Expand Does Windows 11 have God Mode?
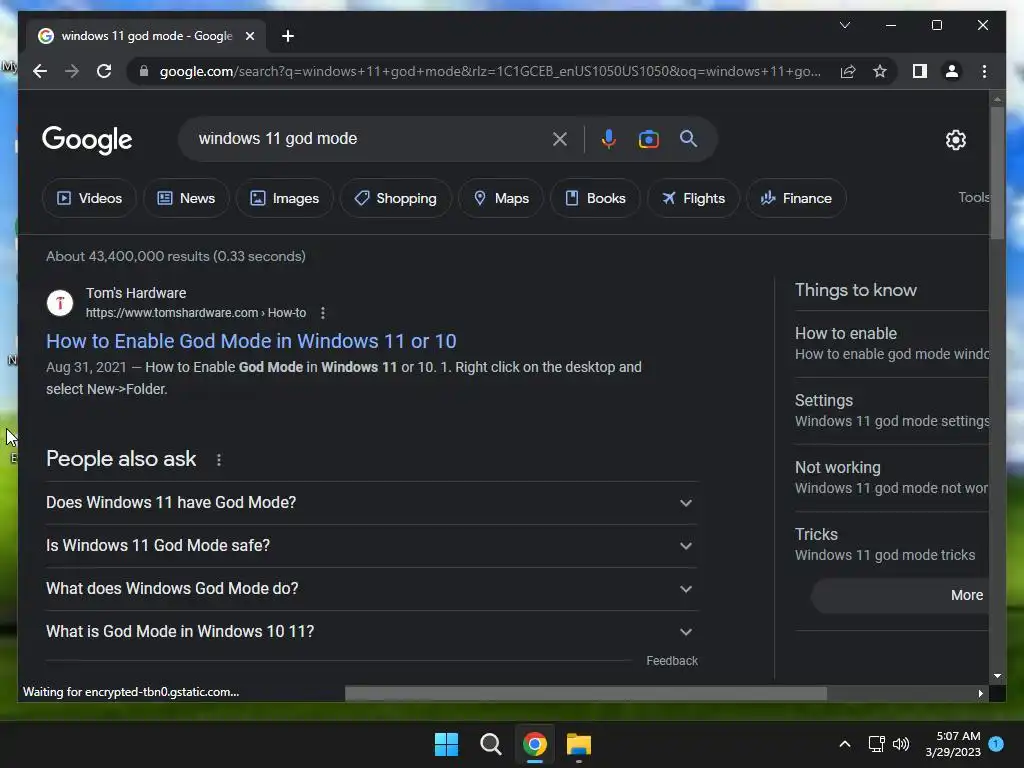The image size is (1024, 768). [x=372, y=503]
